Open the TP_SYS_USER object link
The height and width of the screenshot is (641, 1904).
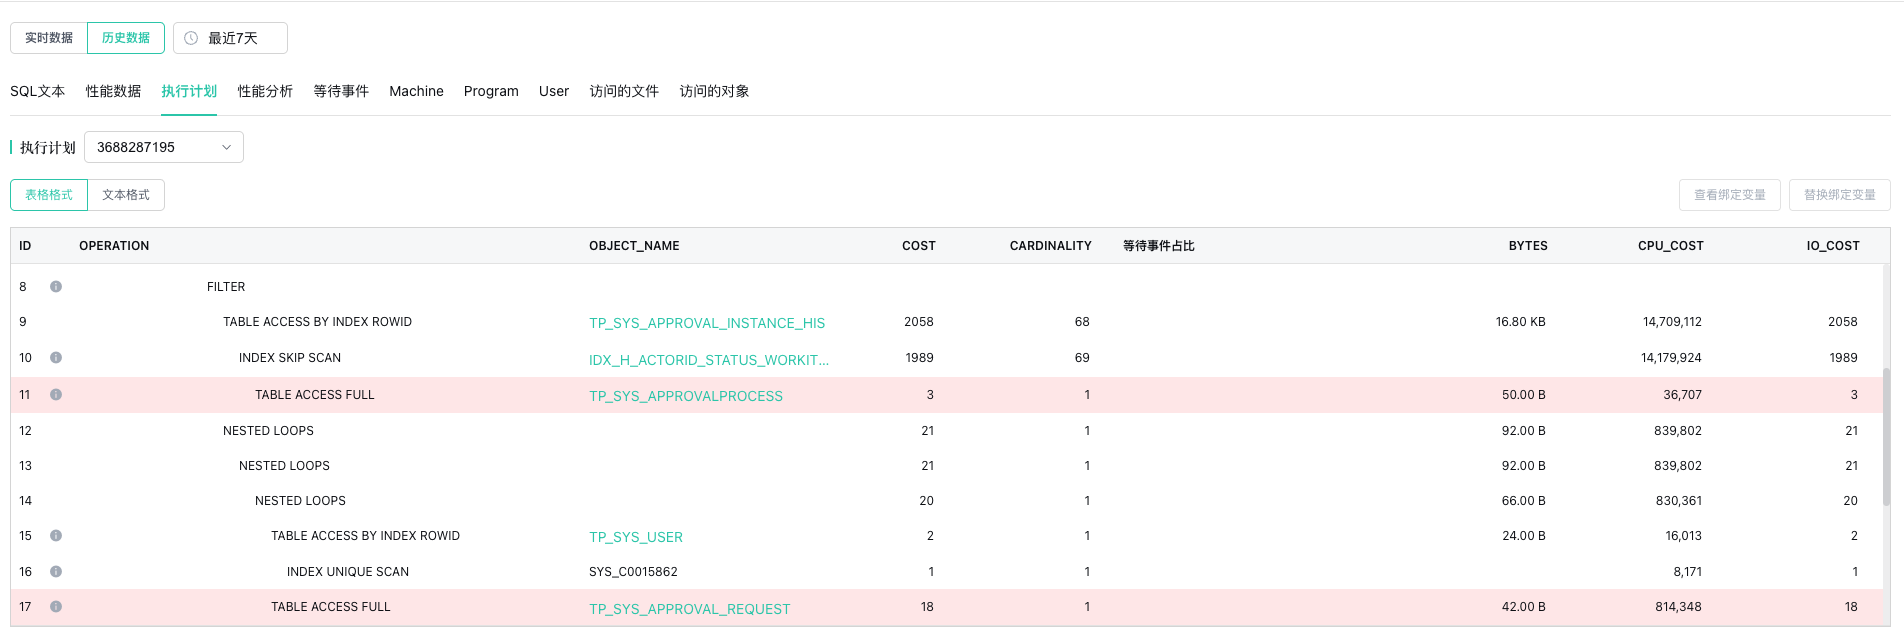tap(636, 537)
